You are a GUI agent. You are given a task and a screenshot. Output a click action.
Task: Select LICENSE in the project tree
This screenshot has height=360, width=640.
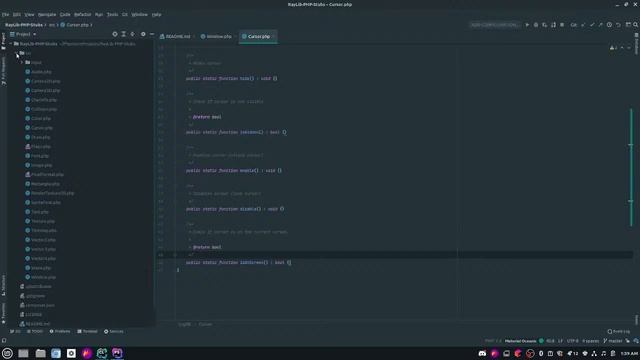pyautogui.click(x=31, y=315)
